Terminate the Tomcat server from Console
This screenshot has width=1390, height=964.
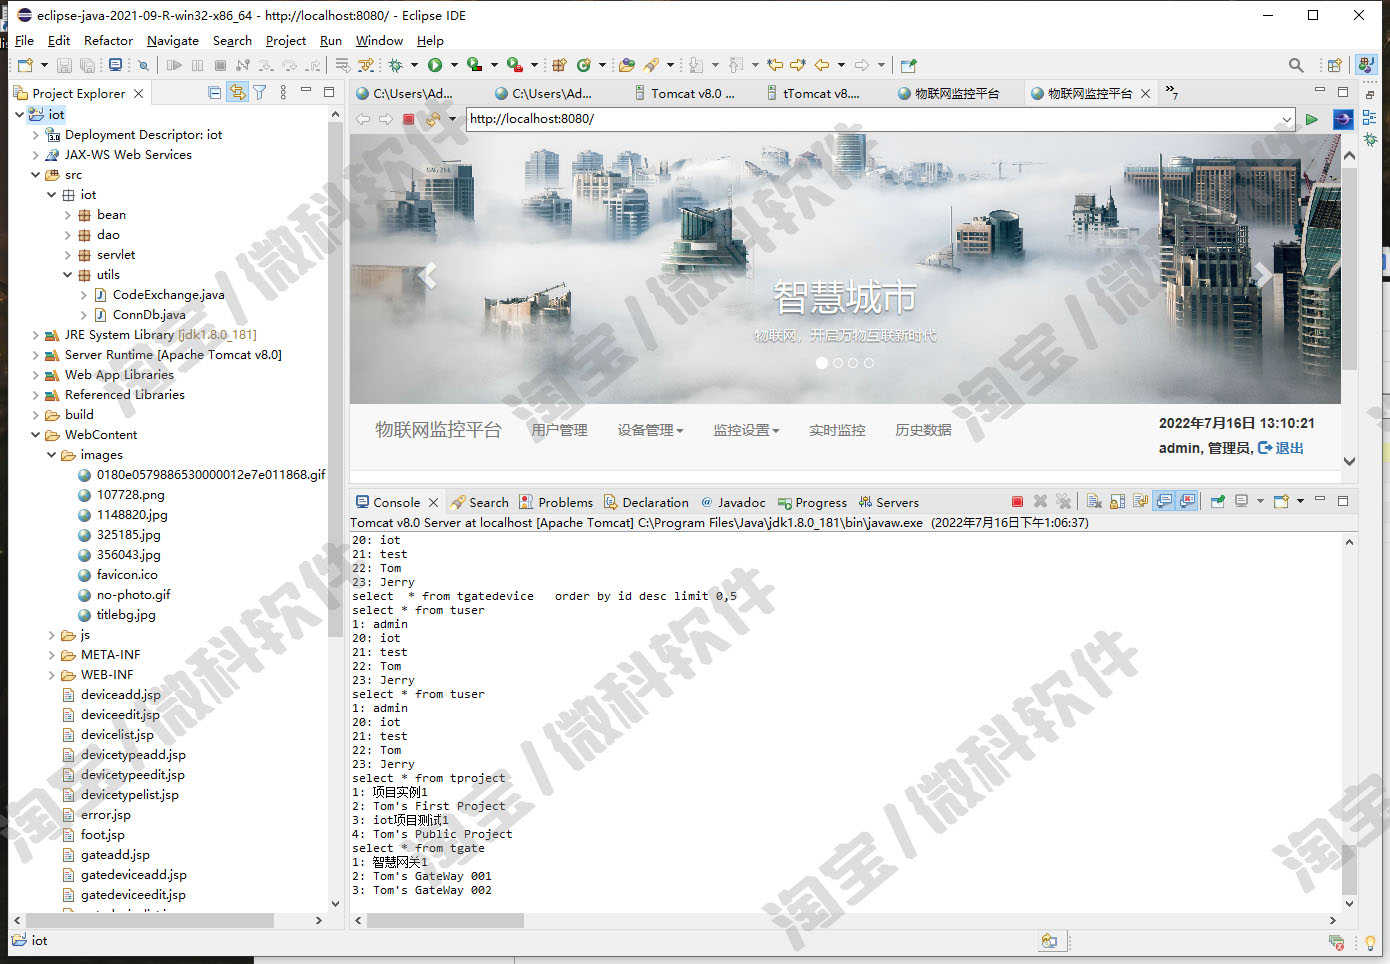1017,502
